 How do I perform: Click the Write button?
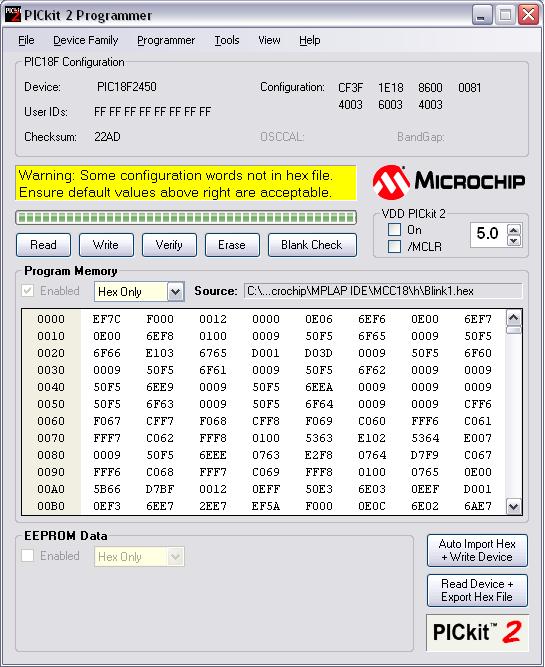(106, 245)
